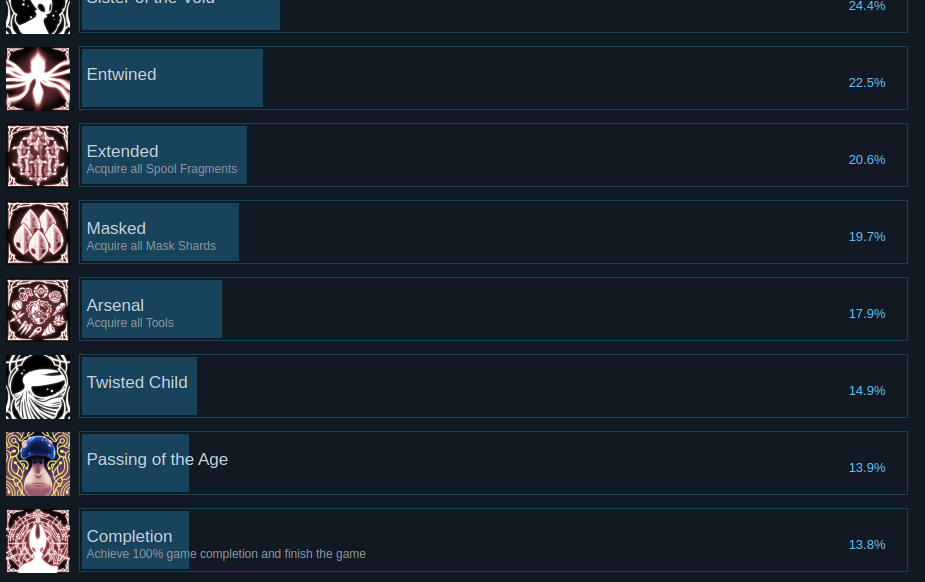Click the Extended achievement title
This screenshot has height=582, width=925.
[123, 152]
